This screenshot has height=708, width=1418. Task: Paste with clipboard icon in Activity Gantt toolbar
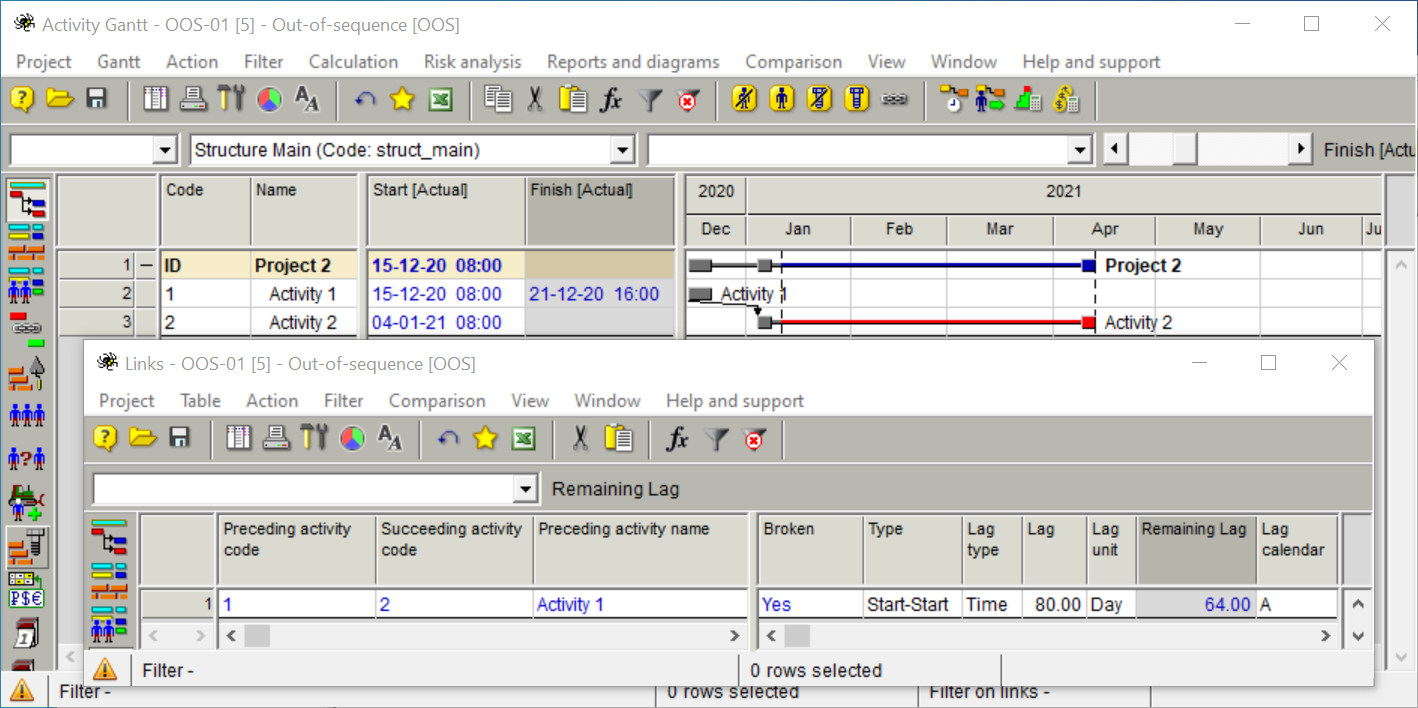tap(573, 99)
